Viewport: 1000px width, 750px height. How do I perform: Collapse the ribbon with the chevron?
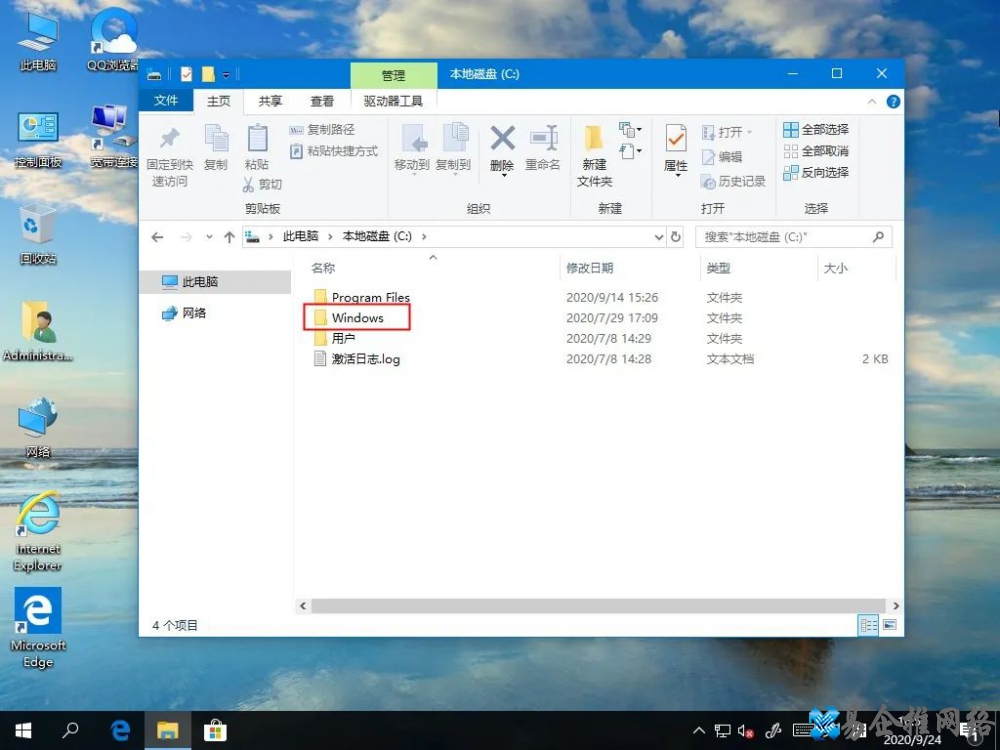click(x=873, y=100)
